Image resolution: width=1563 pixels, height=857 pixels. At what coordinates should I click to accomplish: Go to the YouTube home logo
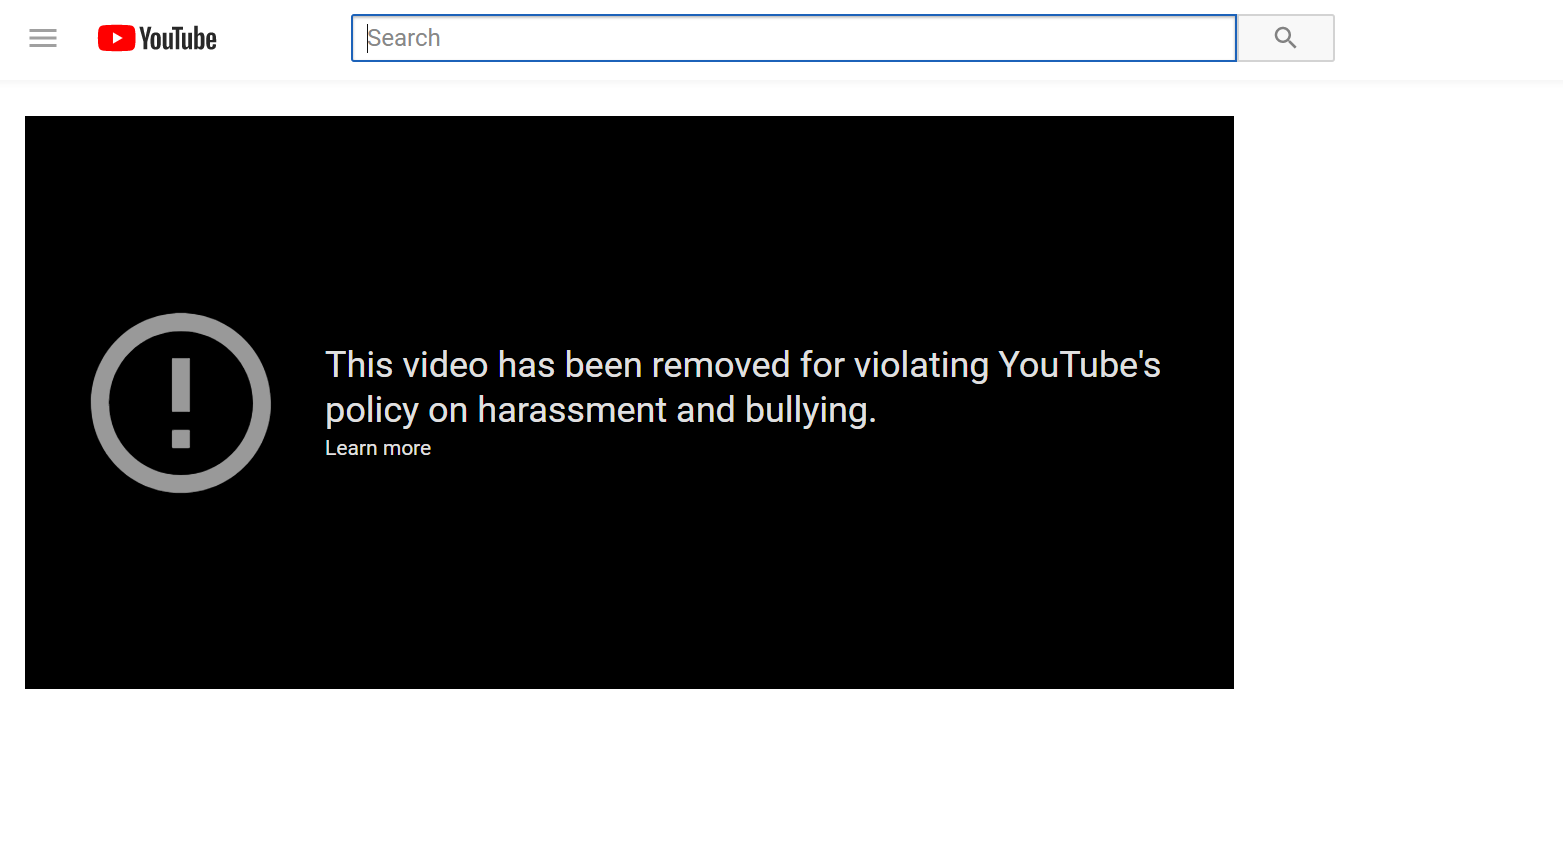coord(157,38)
